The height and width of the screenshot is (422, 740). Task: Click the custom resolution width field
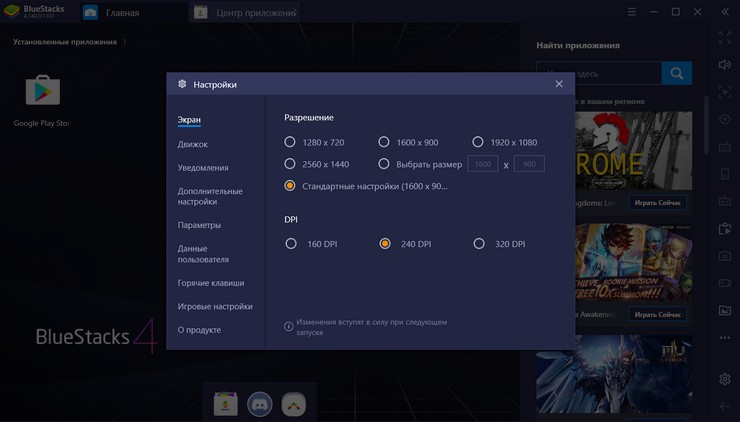click(482, 164)
